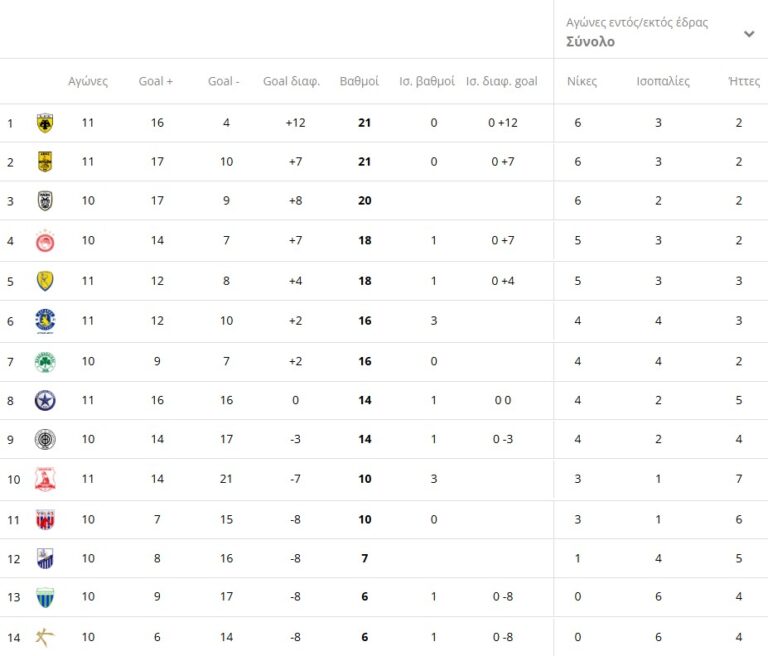768x656 pixels.
Task: Open the OFI crest in row 9
Action: (45, 439)
